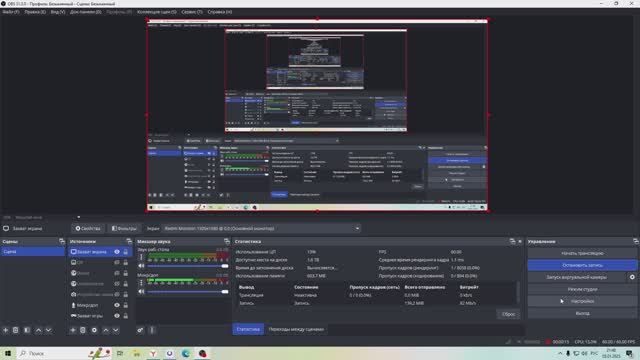This screenshot has height=360, width=640.
Task: Toggle visibility eye of Захват экрана source
Action: point(117,252)
